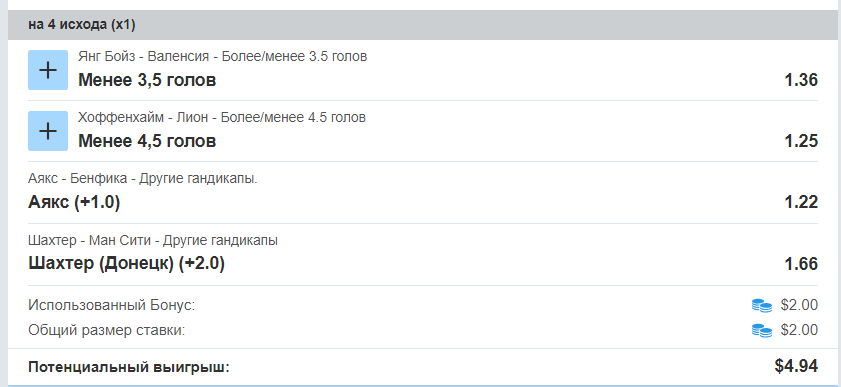
Task: Click the 1.66 odds value
Action: (x=801, y=264)
